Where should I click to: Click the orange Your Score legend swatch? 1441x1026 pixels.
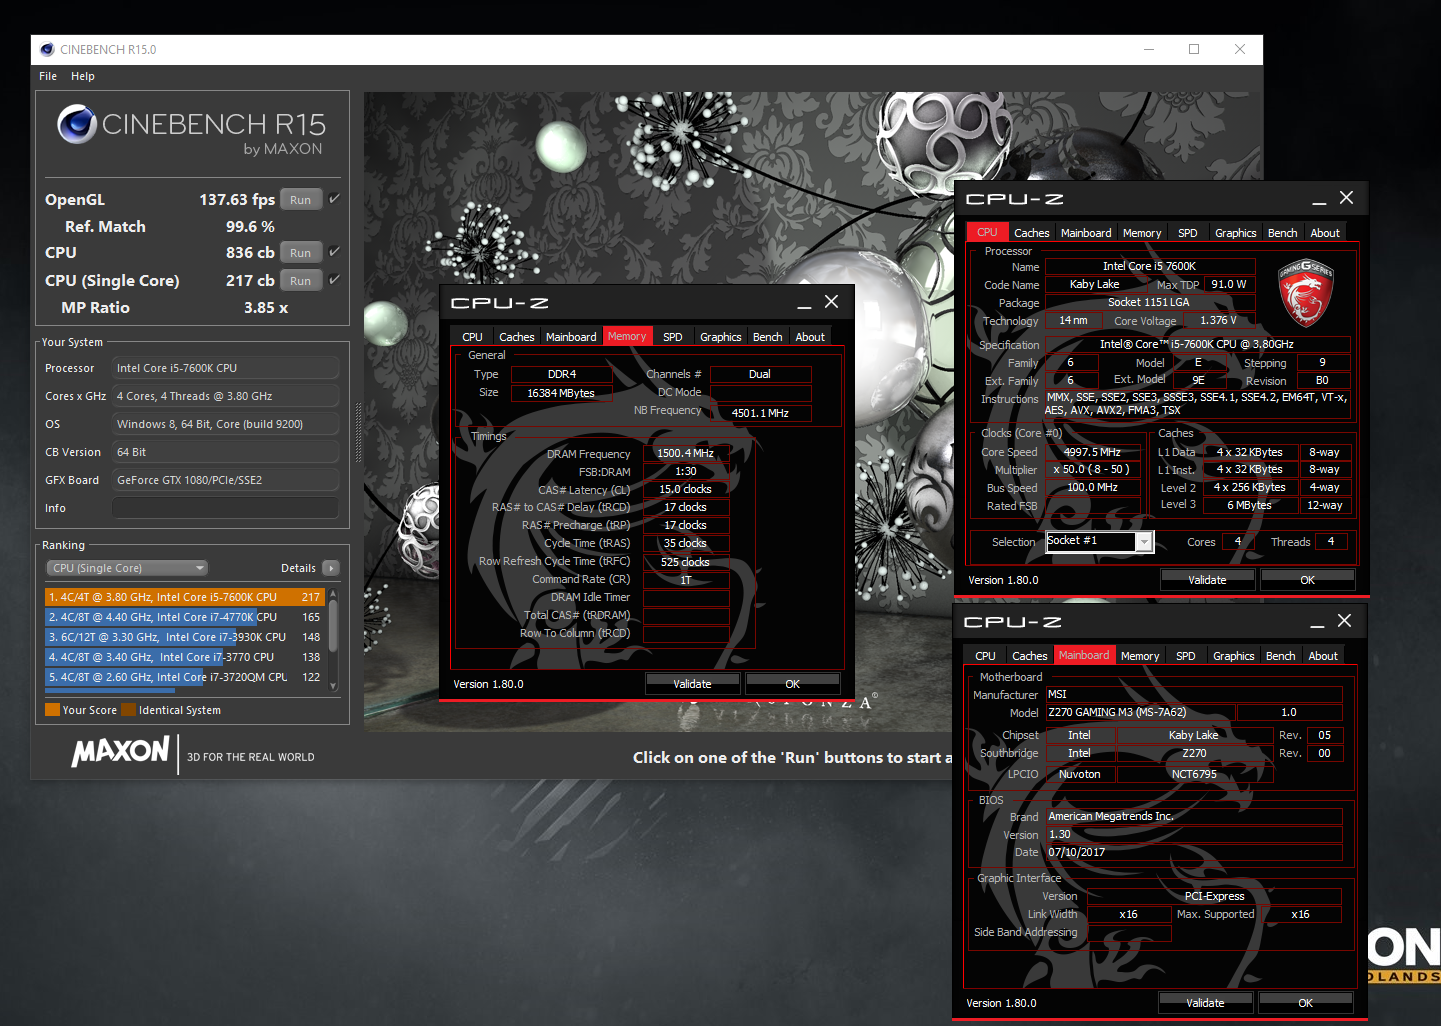pyautogui.click(x=53, y=710)
